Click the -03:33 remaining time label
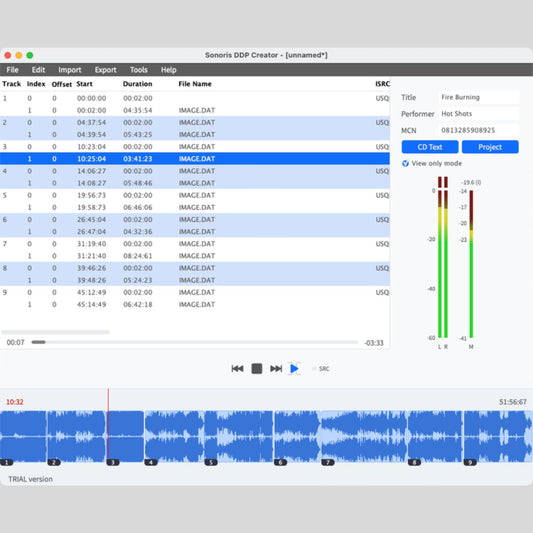Image resolution: width=533 pixels, height=533 pixels. coord(374,343)
